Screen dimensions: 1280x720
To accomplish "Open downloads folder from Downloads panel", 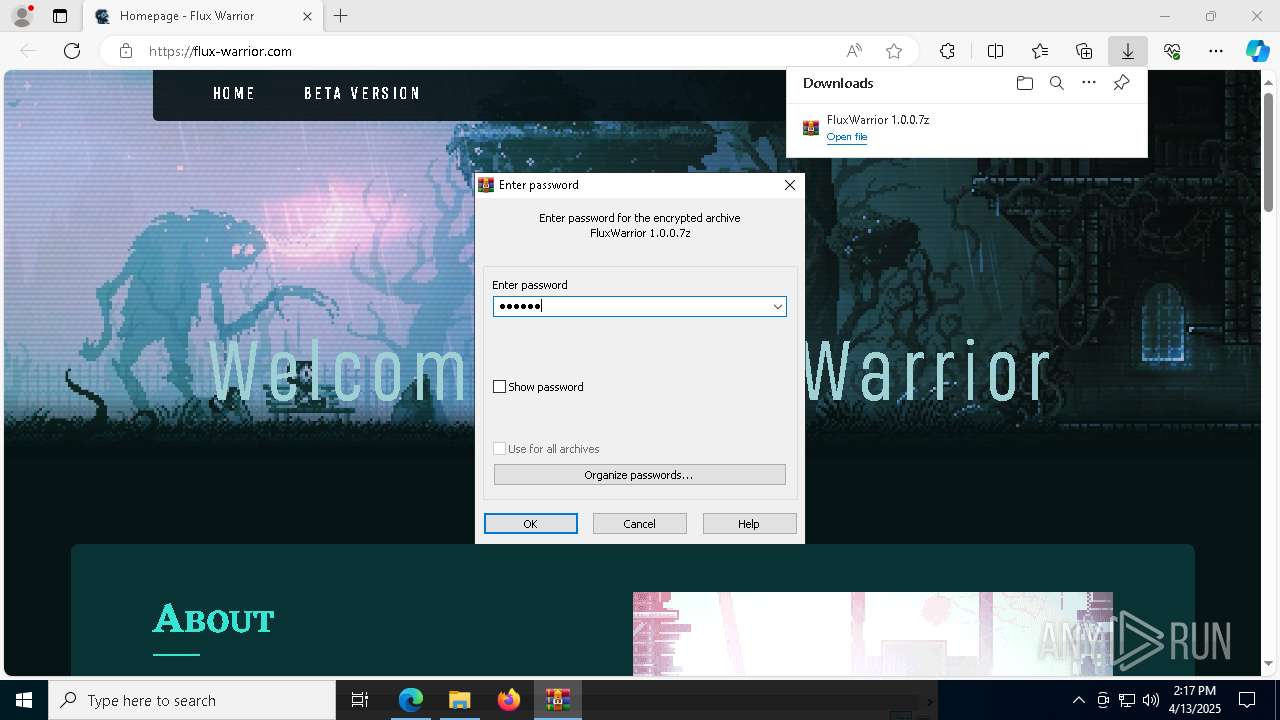I will [x=1024, y=83].
